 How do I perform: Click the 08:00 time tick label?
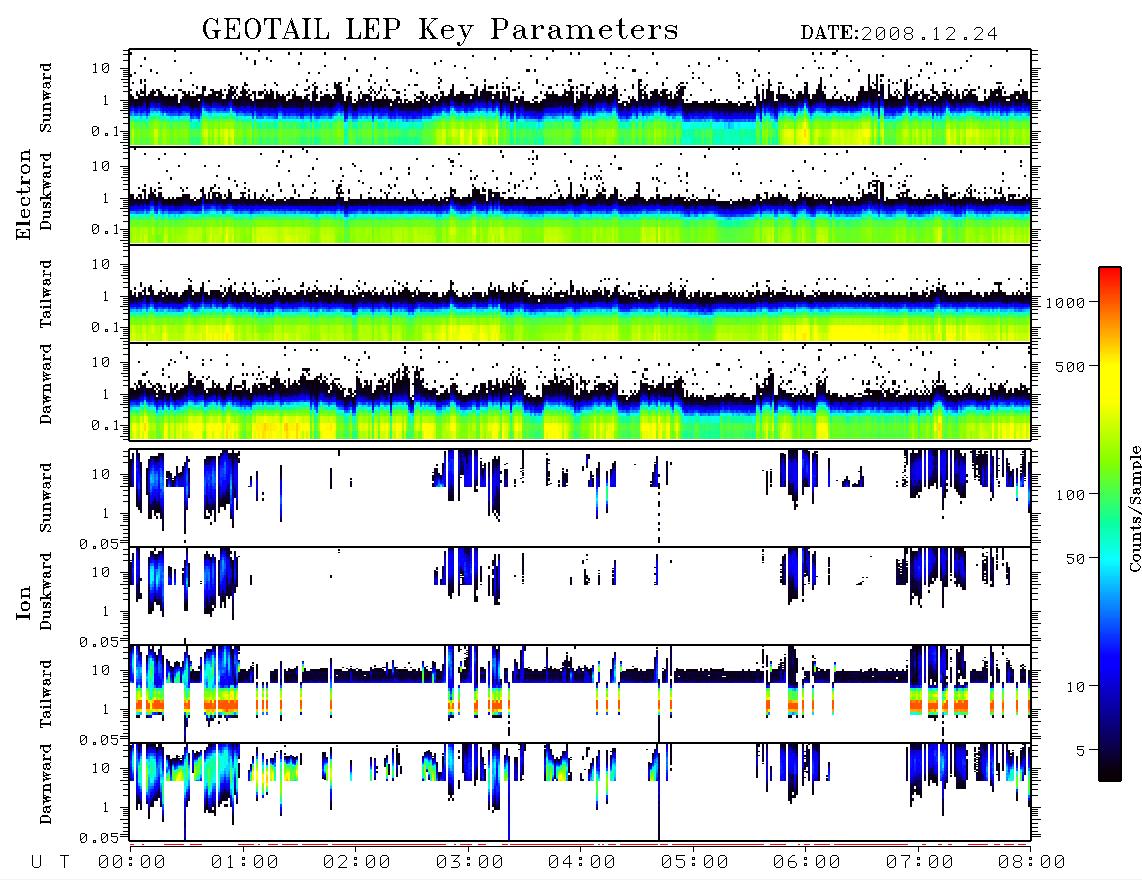(x=1032, y=863)
